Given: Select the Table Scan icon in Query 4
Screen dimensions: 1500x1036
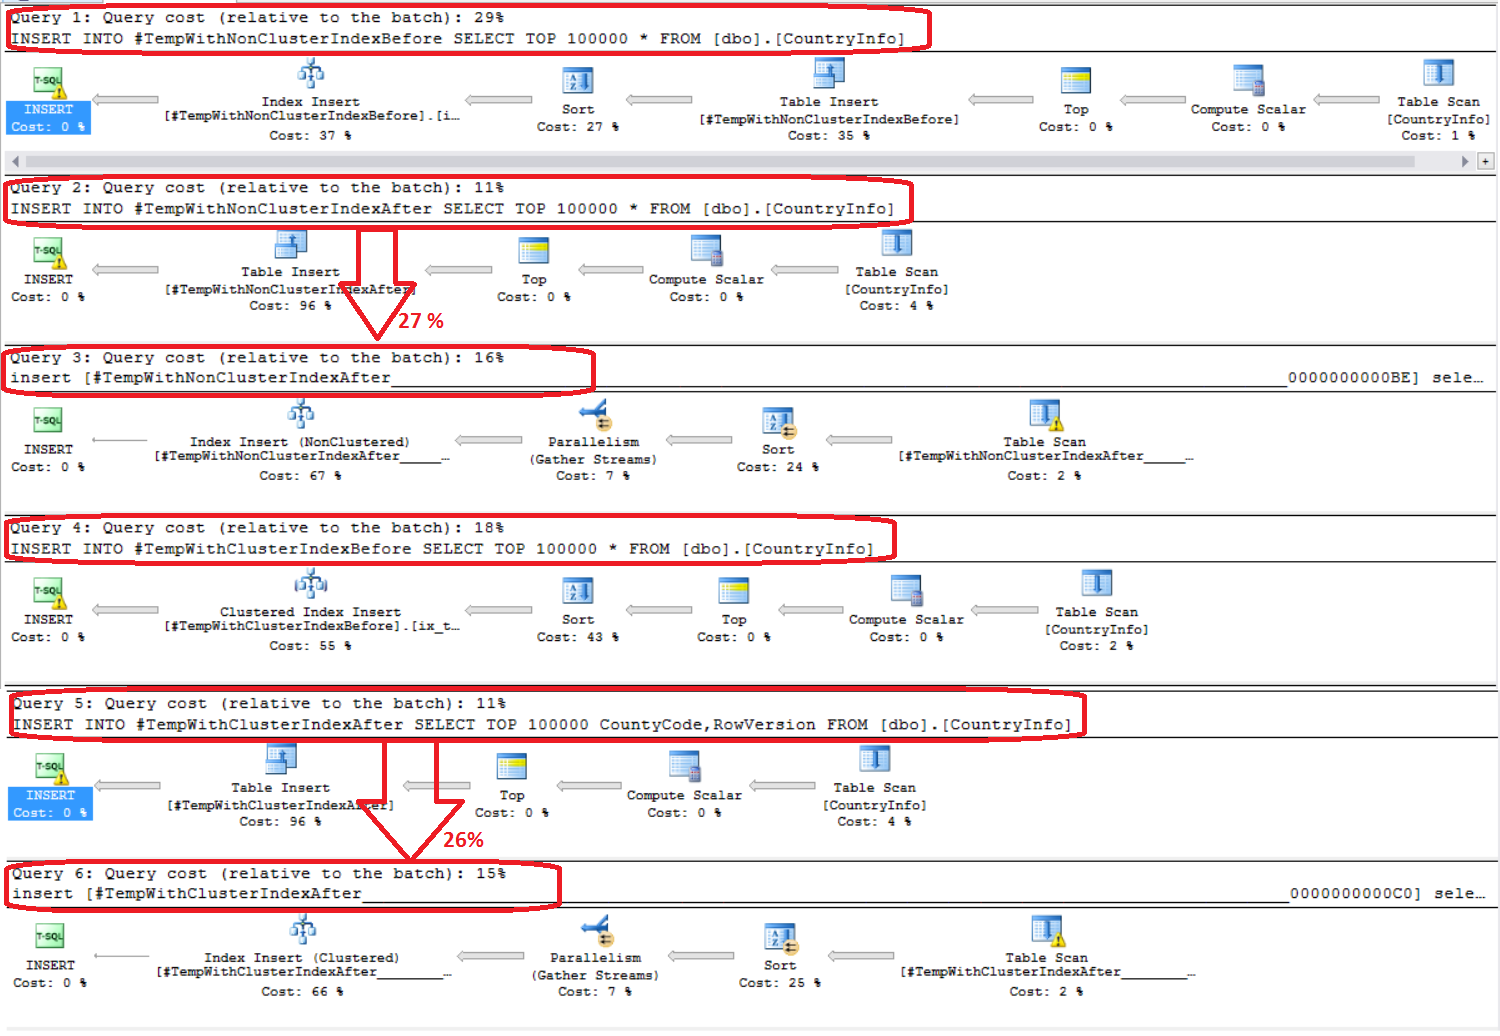Looking at the screenshot, I should 1097,585.
